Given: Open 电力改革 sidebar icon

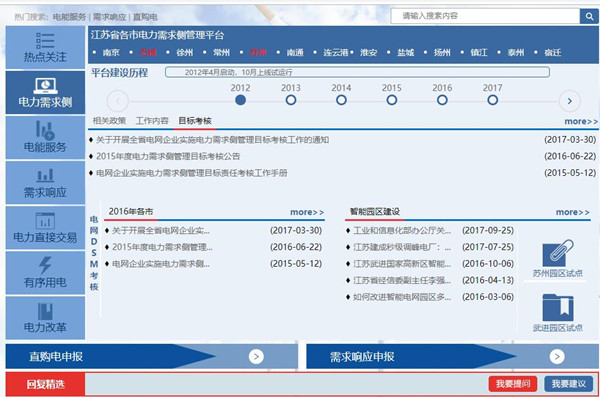Looking at the screenshot, I should [45, 311].
